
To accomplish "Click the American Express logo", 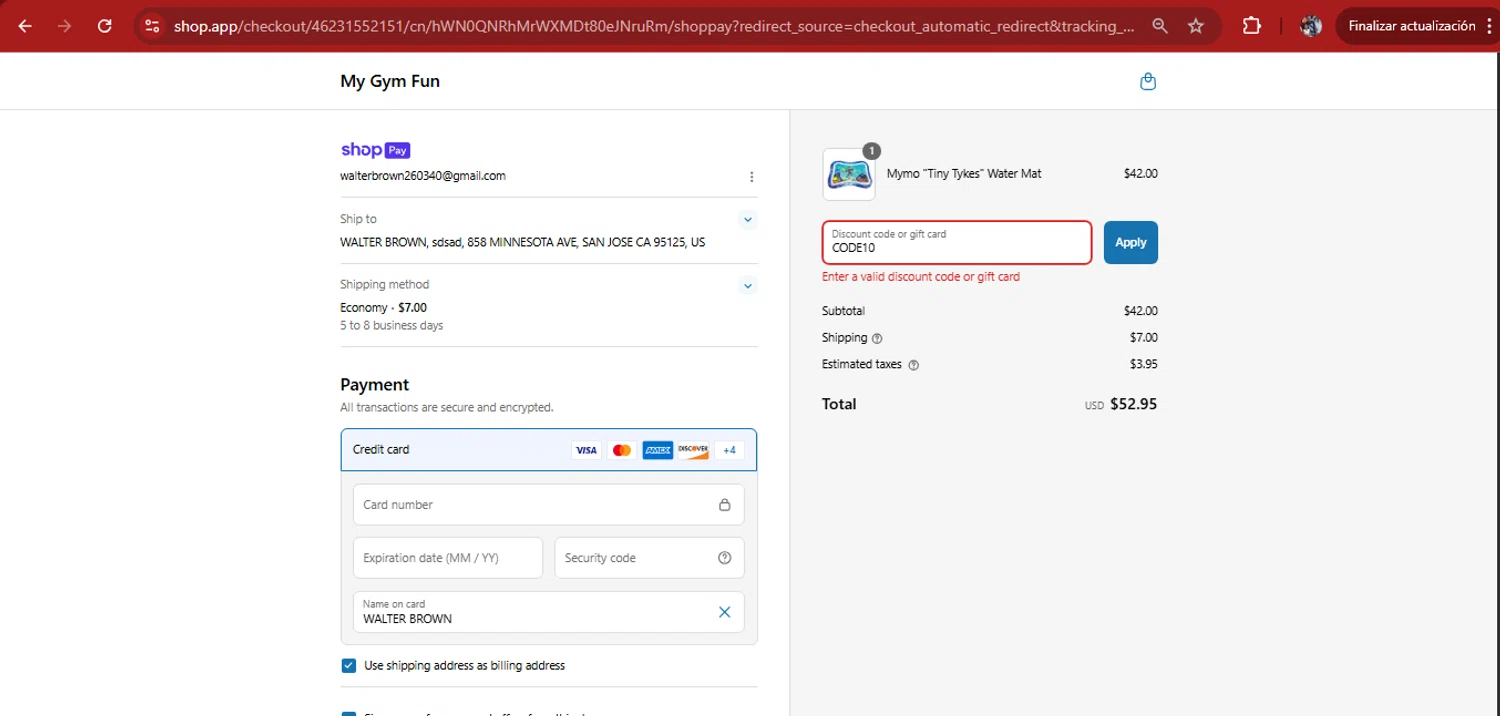I will (657, 450).
